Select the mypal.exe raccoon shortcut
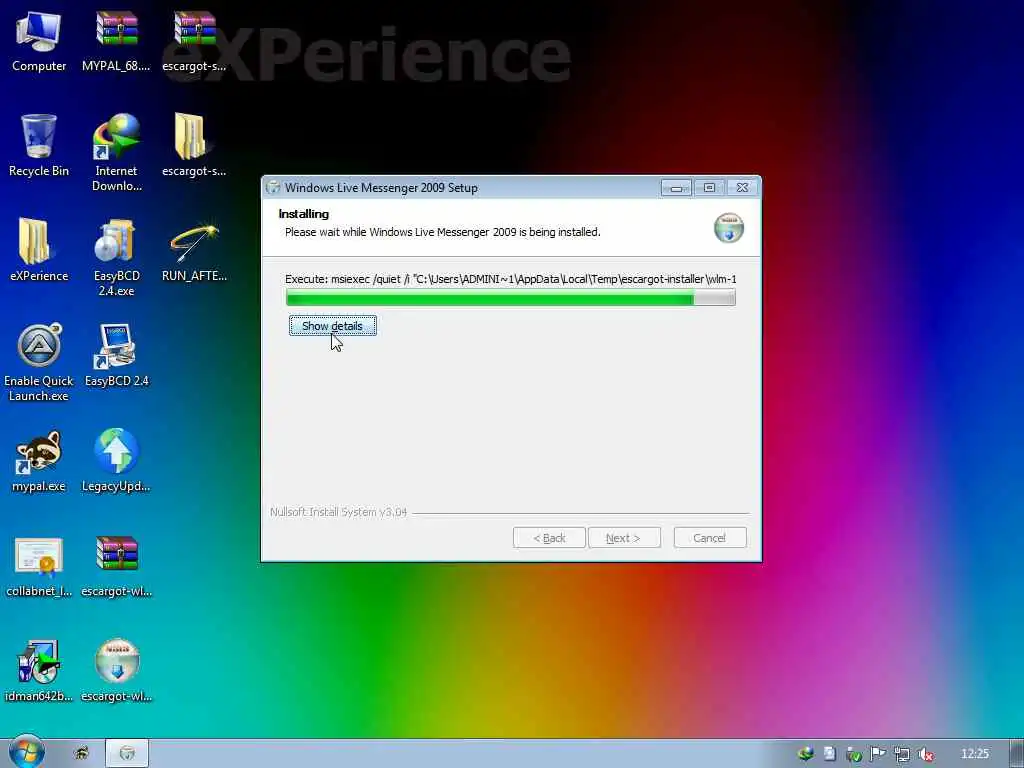Screen dimensions: 1024x768 [x=39, y=460]
